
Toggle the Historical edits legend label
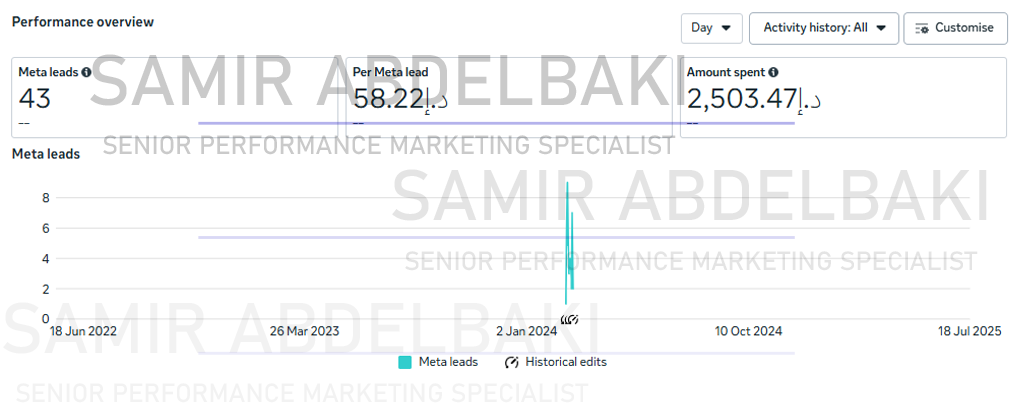pos(566,362)
